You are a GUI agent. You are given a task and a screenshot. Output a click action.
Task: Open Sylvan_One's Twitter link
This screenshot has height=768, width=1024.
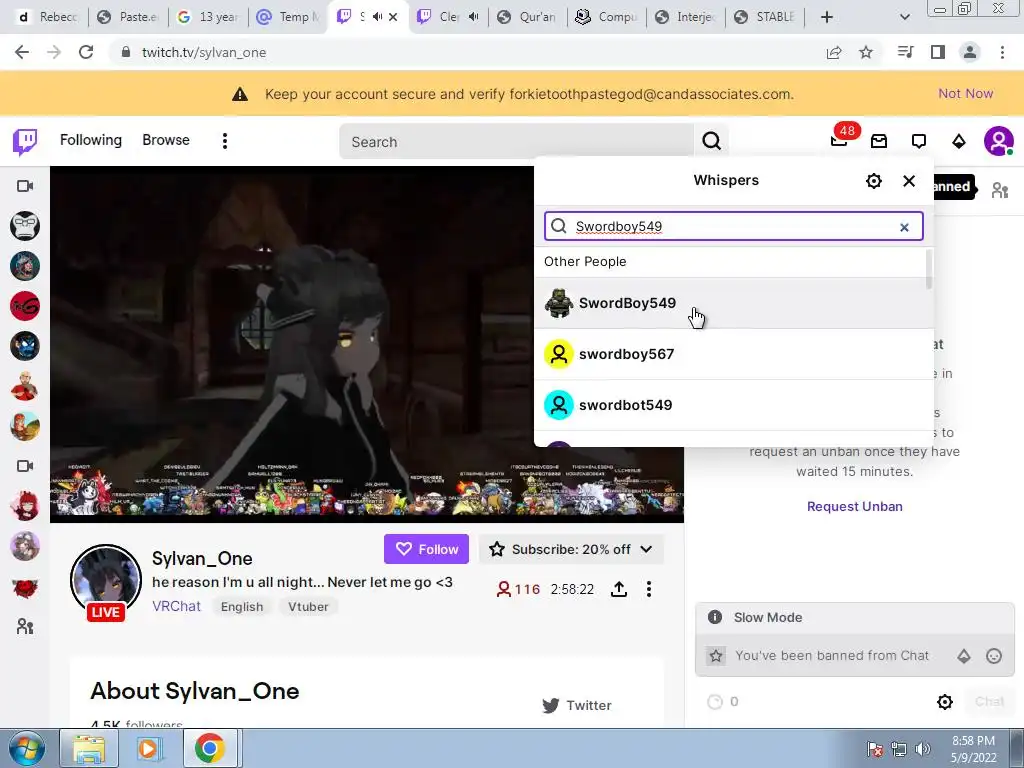click(x=577, y=705)
